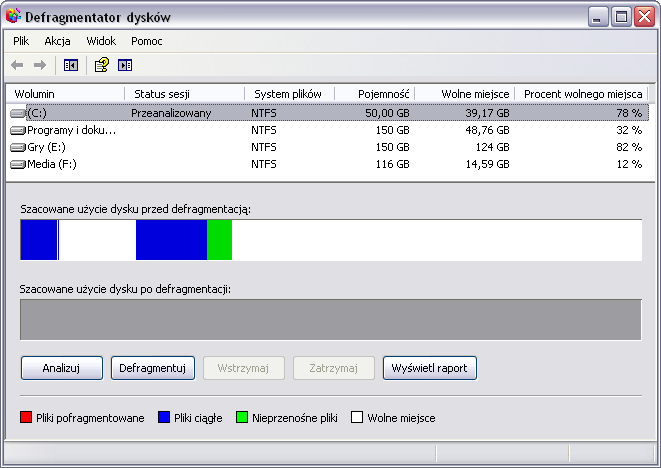Click NTFS in the Media (F:) row
Screen dimensions: 661x468
(264, 164)
